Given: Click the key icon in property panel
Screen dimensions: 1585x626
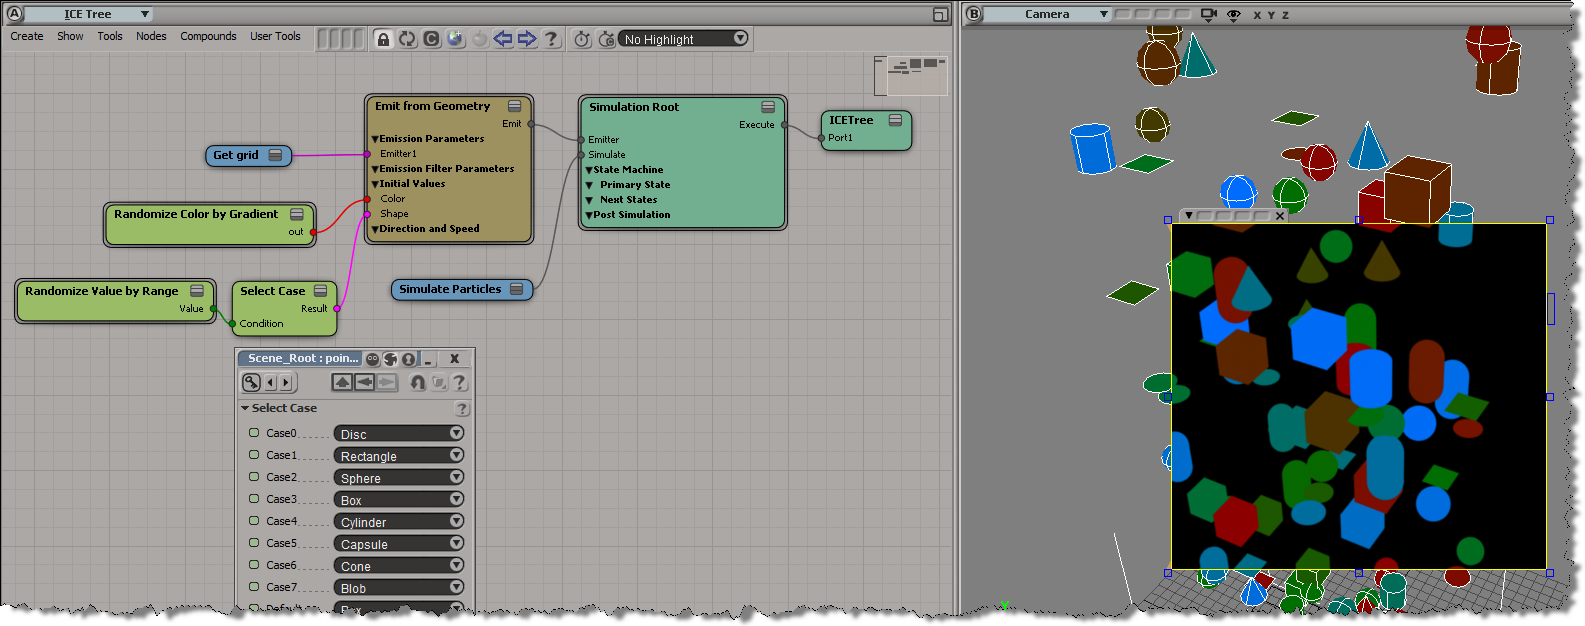Looking at the screenshot, I should [251, 382].
